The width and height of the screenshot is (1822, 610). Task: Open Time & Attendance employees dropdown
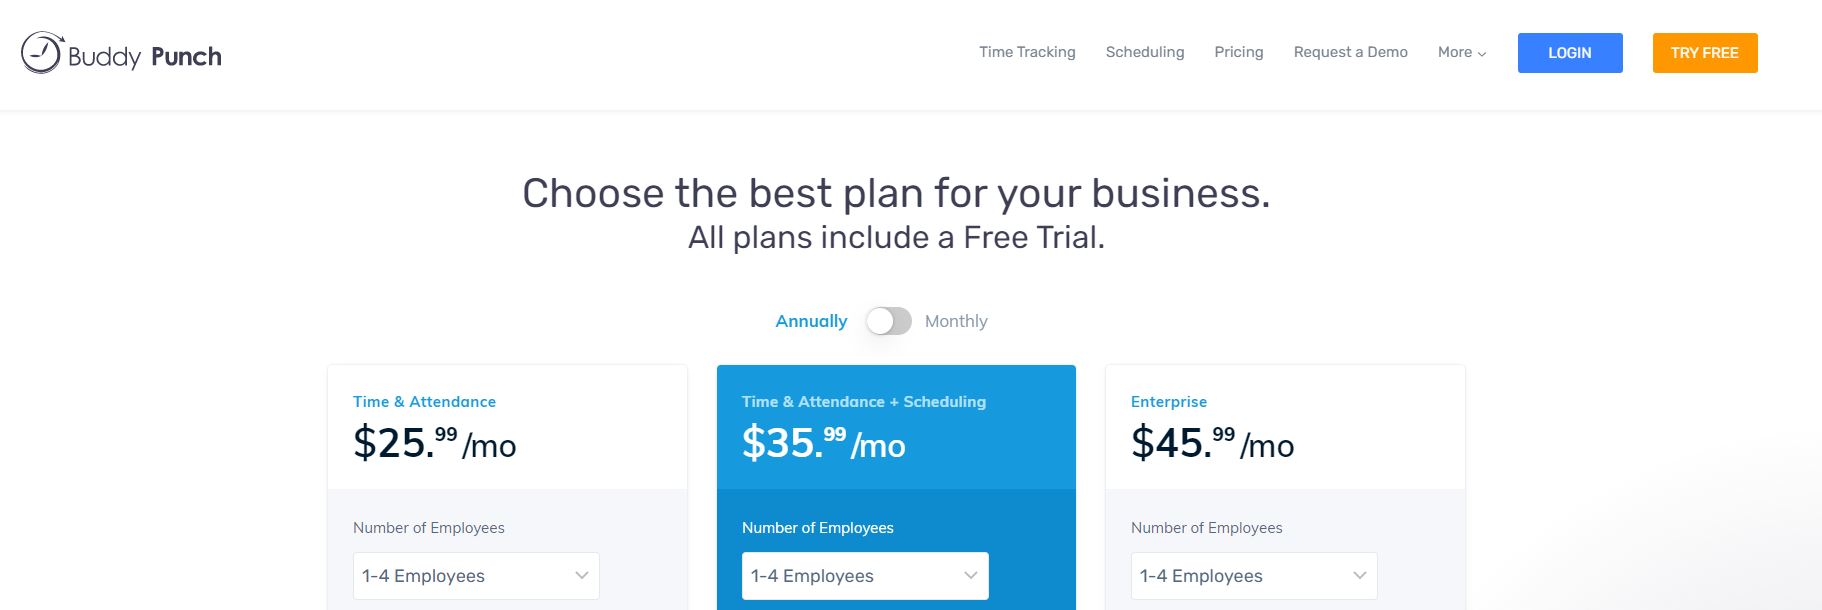[476, 576]
